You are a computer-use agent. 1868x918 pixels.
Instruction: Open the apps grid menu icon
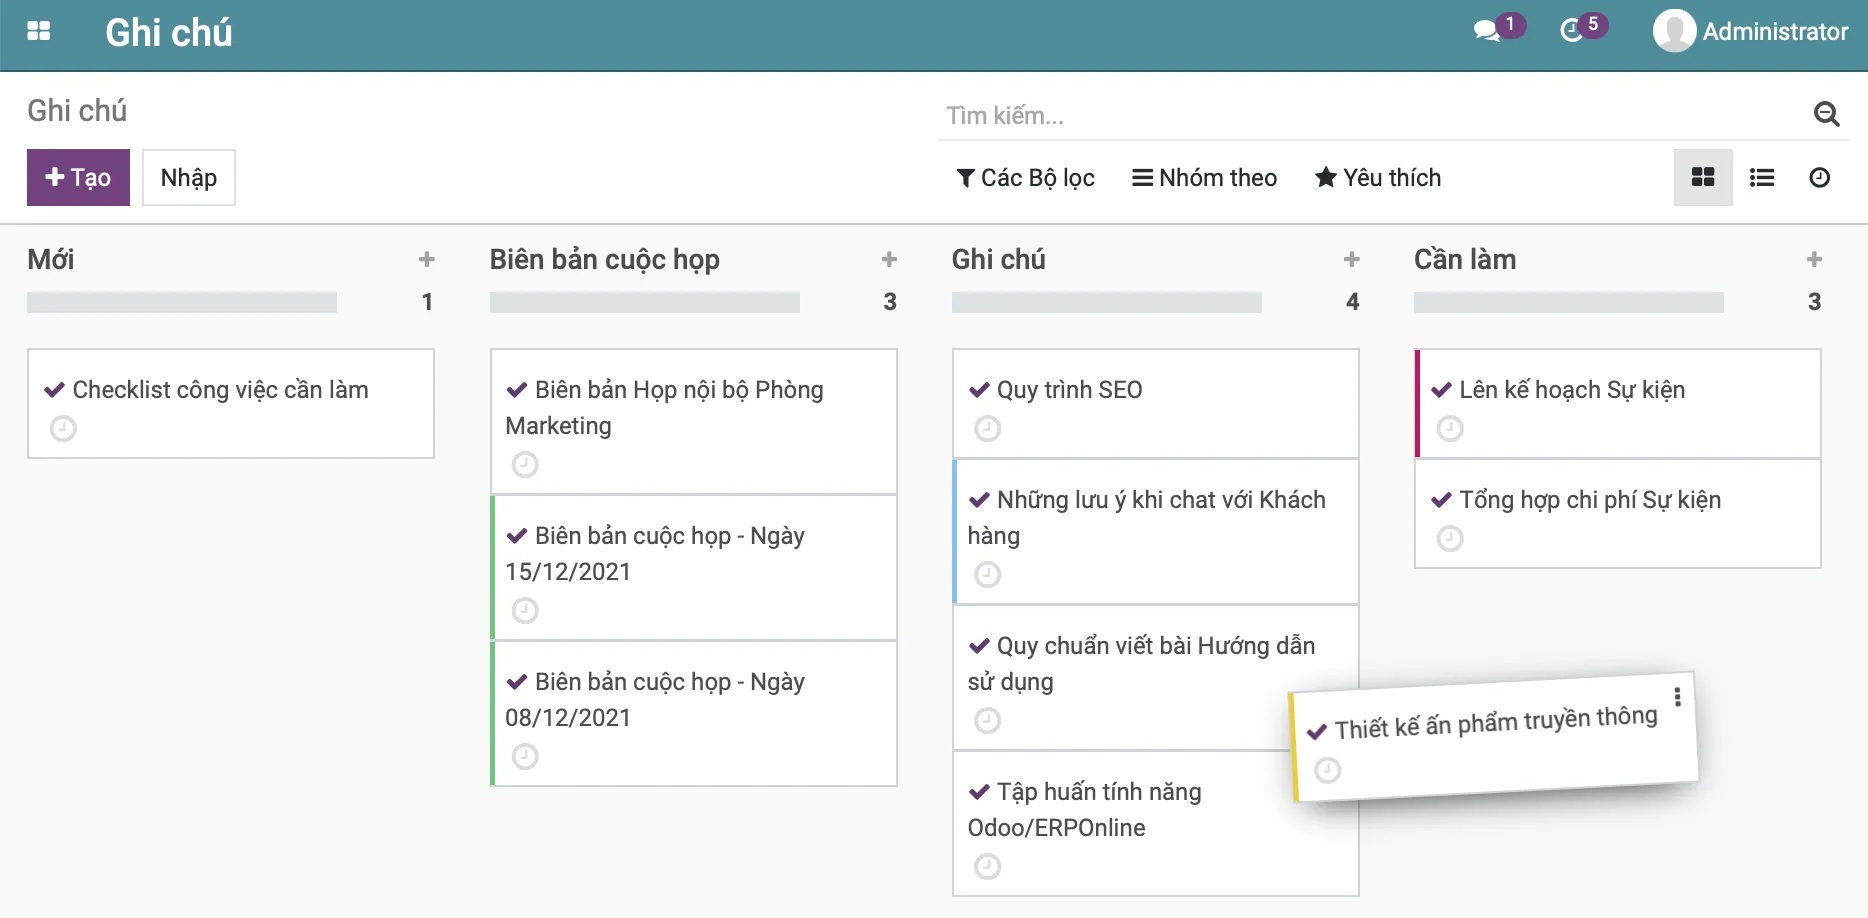tap(39, 31)
